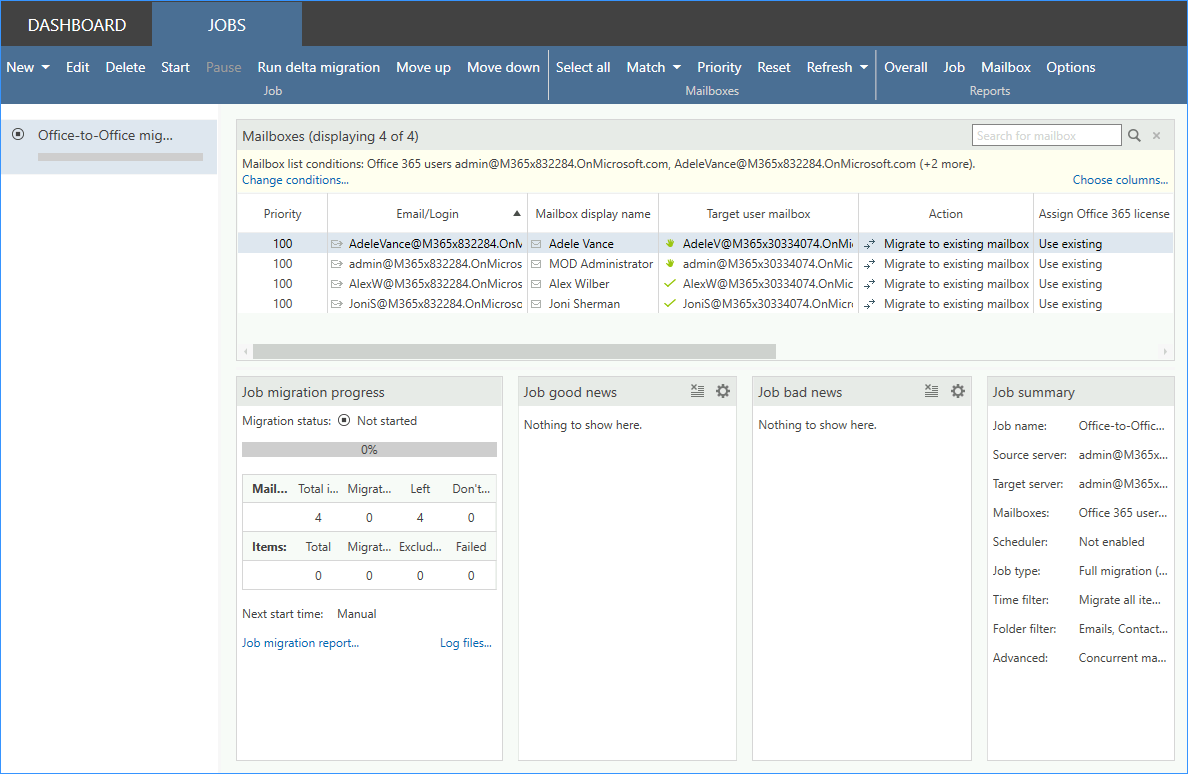
Task: Click Assign Office 365 license column header
Action: pyautogui.click(x=1104, y=214)
